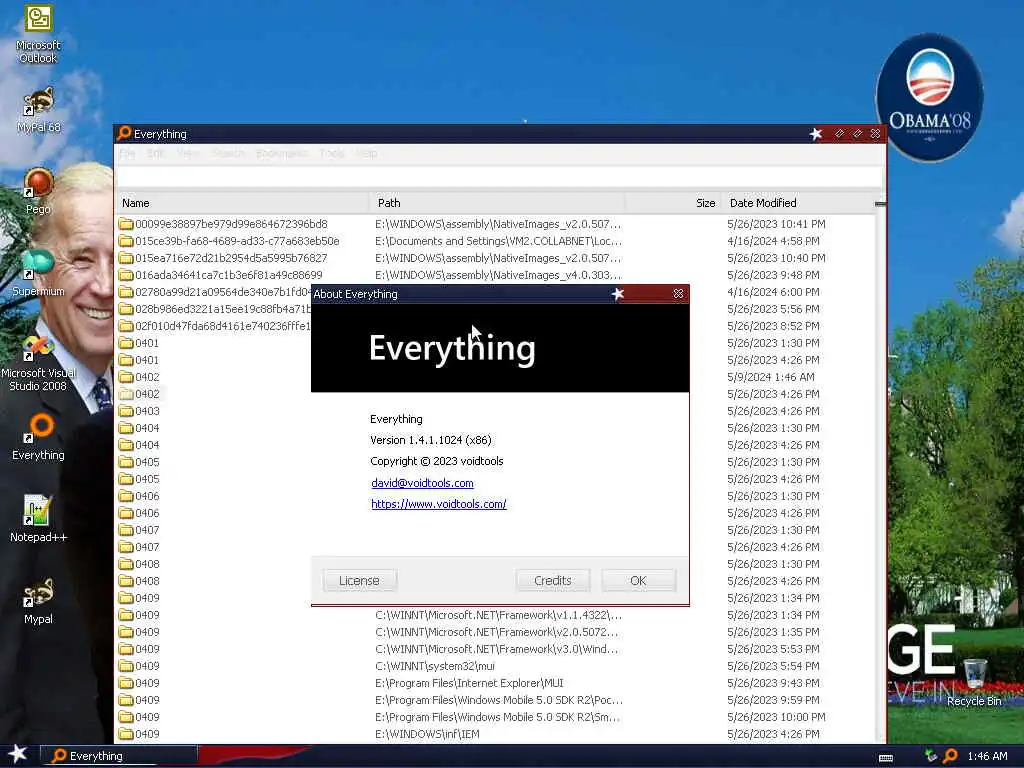Image resolution: width=1024 pixels, height=768 pixels.
Task: Select path C:\WINNT\system32\mui
Action: (435, 666)
